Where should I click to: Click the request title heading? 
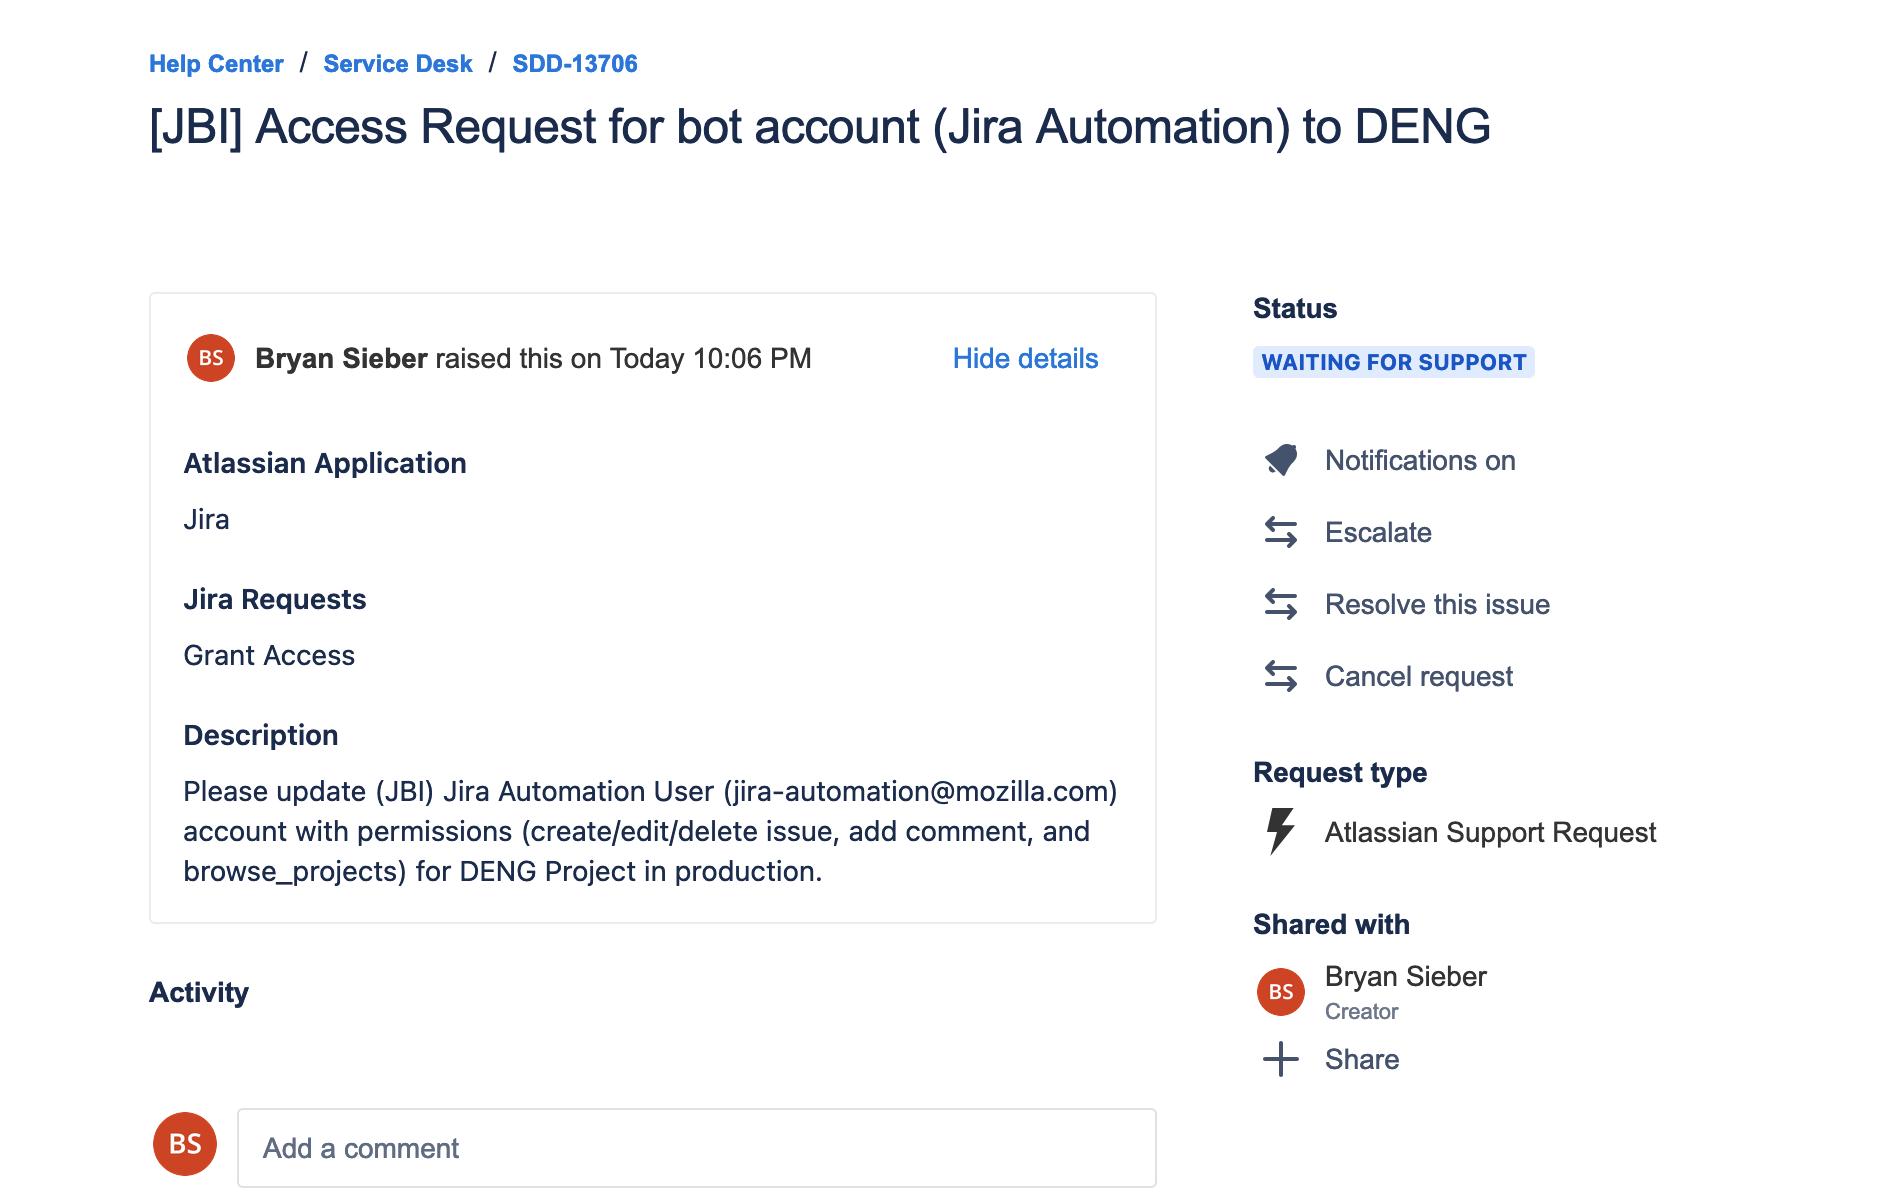click(x=820, y=128)
